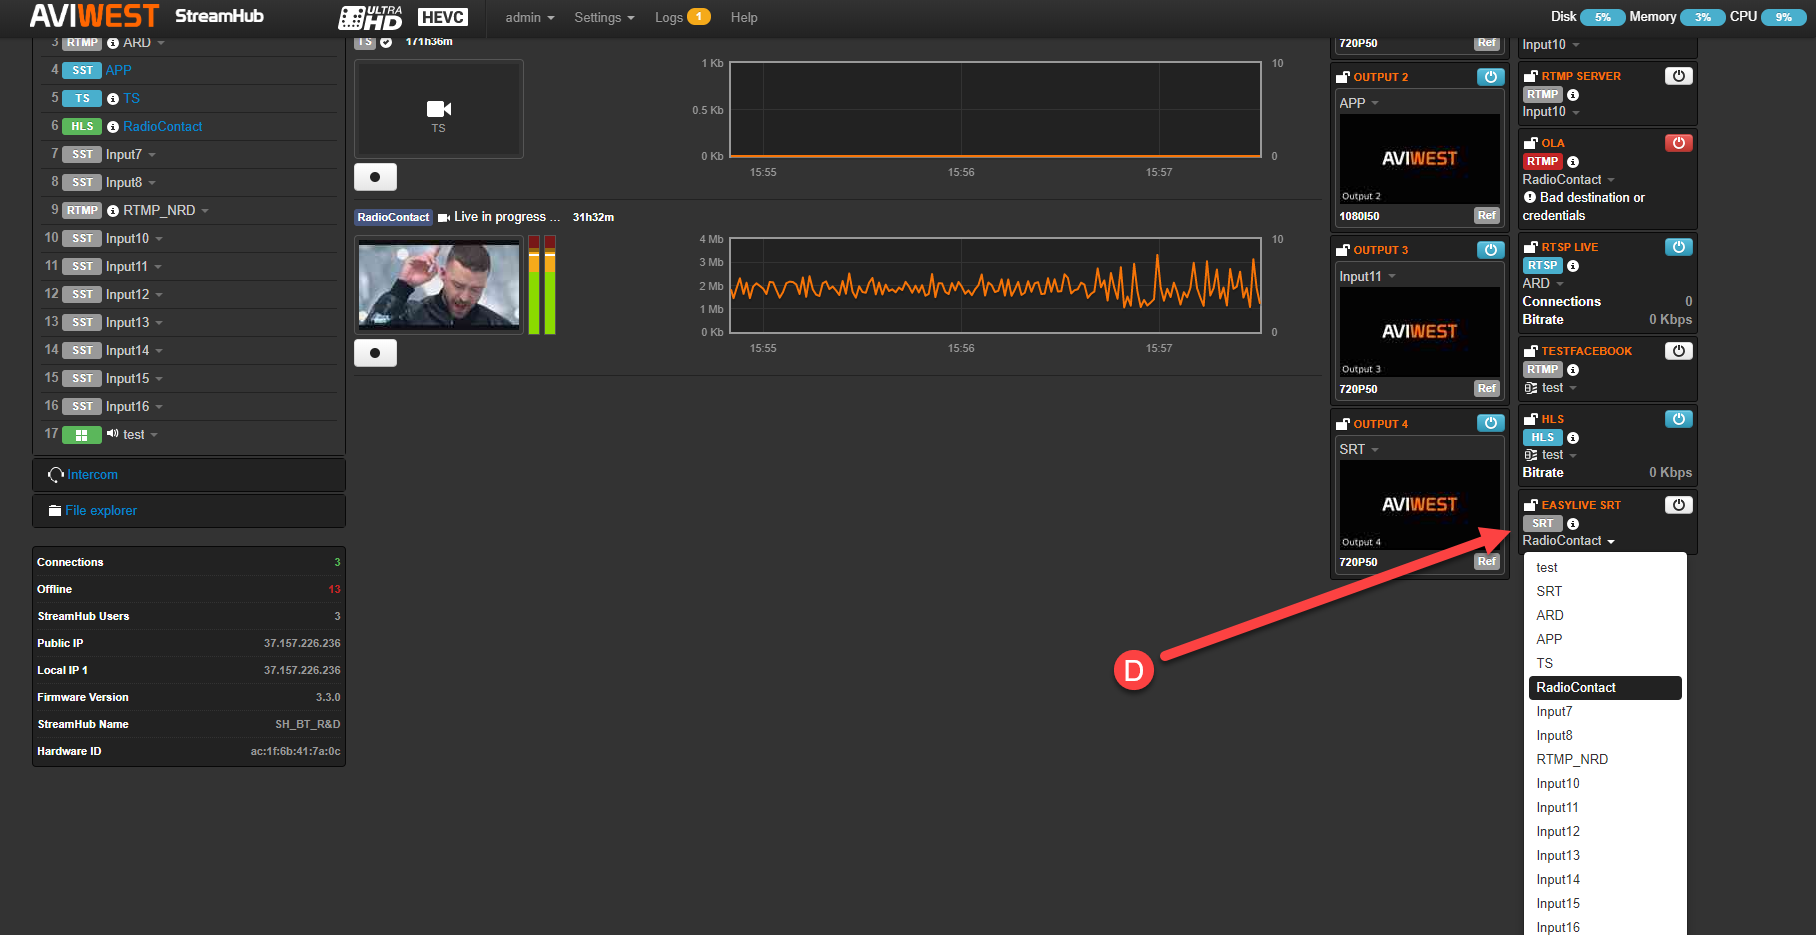Toggle the red power button for OLA
Image resolution: width=1816 pixels, height=935 pixels.
pyautogui.click(x=1678, y=143)
